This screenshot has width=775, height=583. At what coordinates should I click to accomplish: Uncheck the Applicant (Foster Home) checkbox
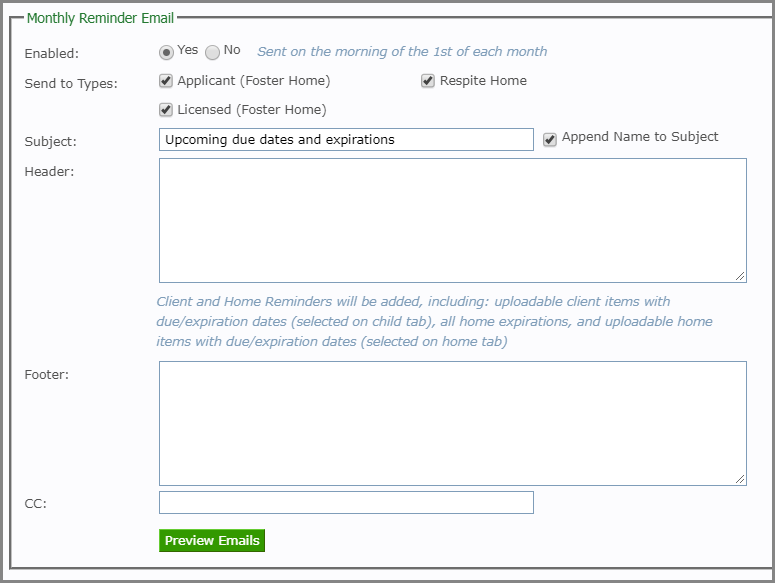coord(166,81)
